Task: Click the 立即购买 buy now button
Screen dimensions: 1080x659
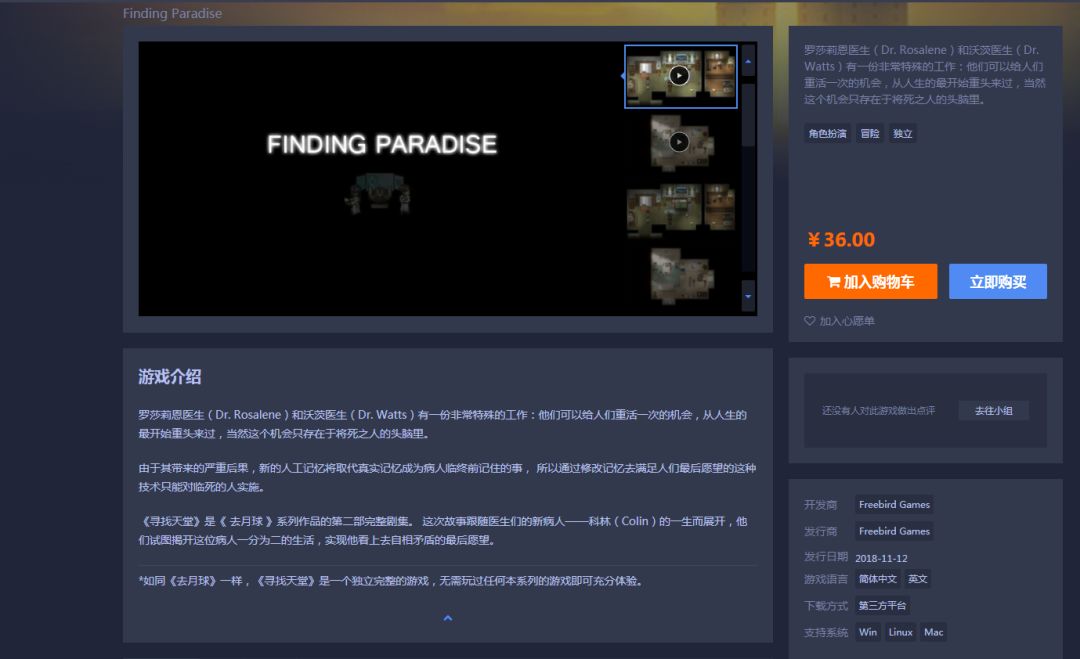Action: pos(997,282)
